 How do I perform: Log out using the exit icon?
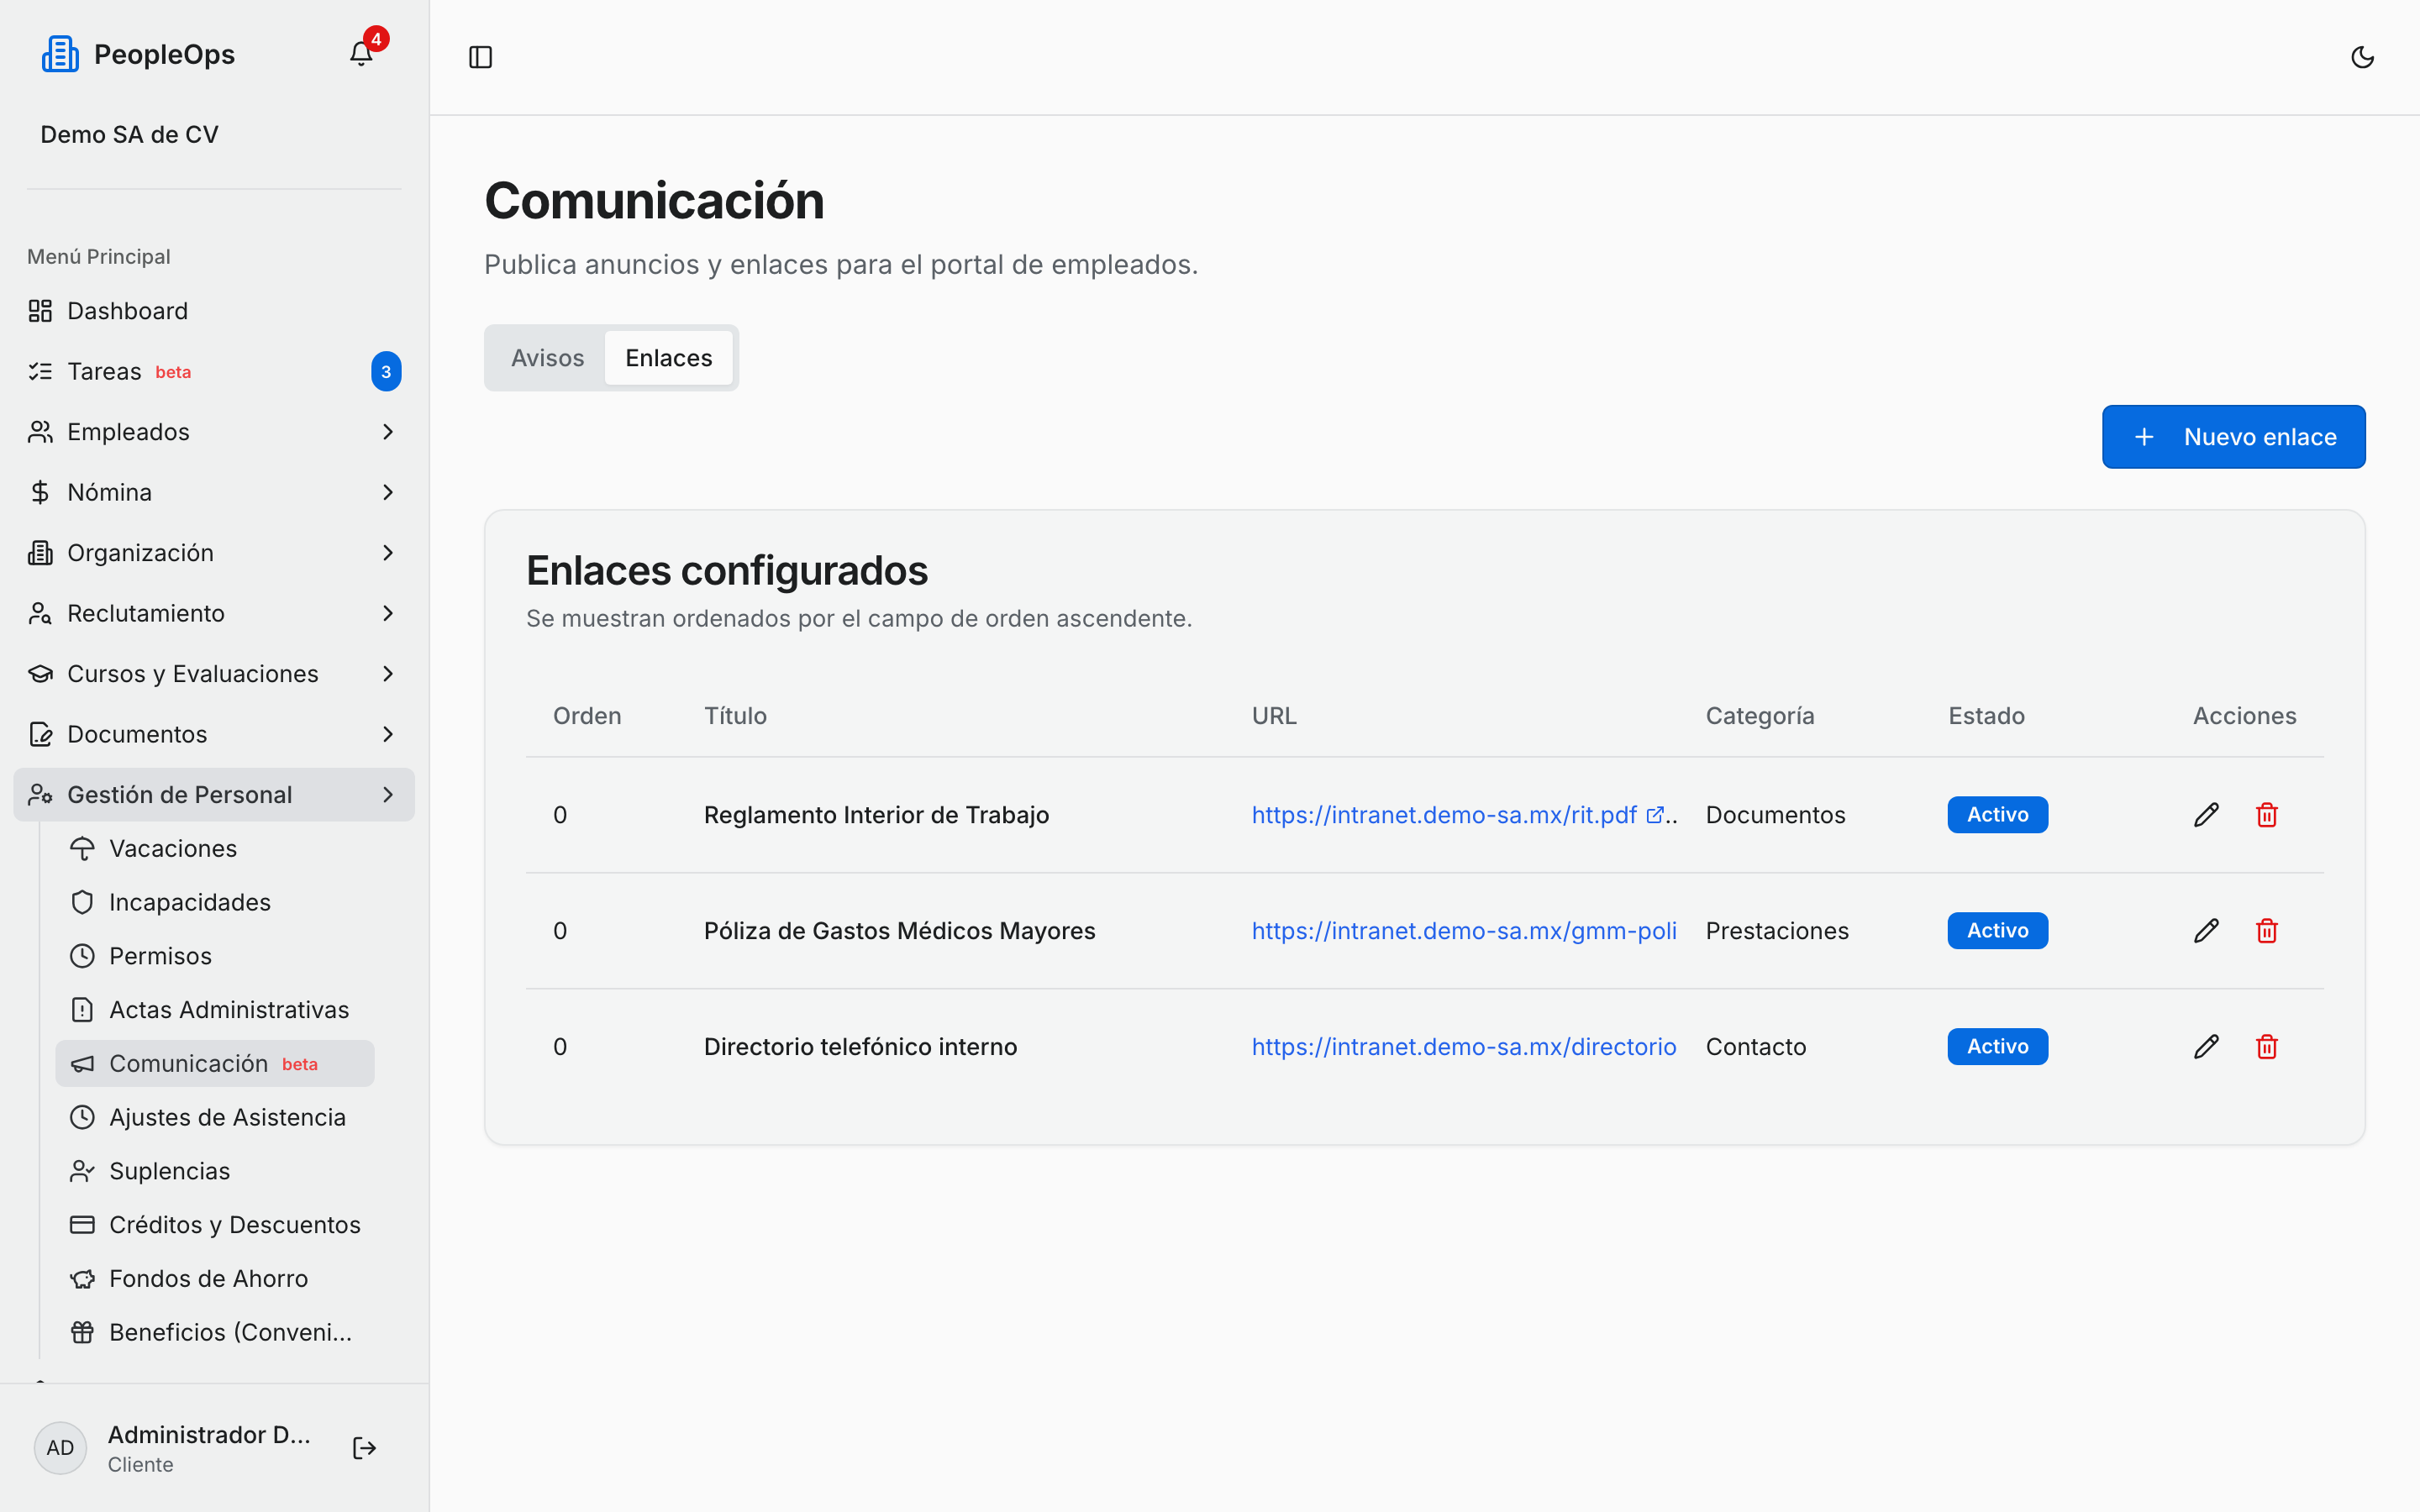click(364, 1448)
